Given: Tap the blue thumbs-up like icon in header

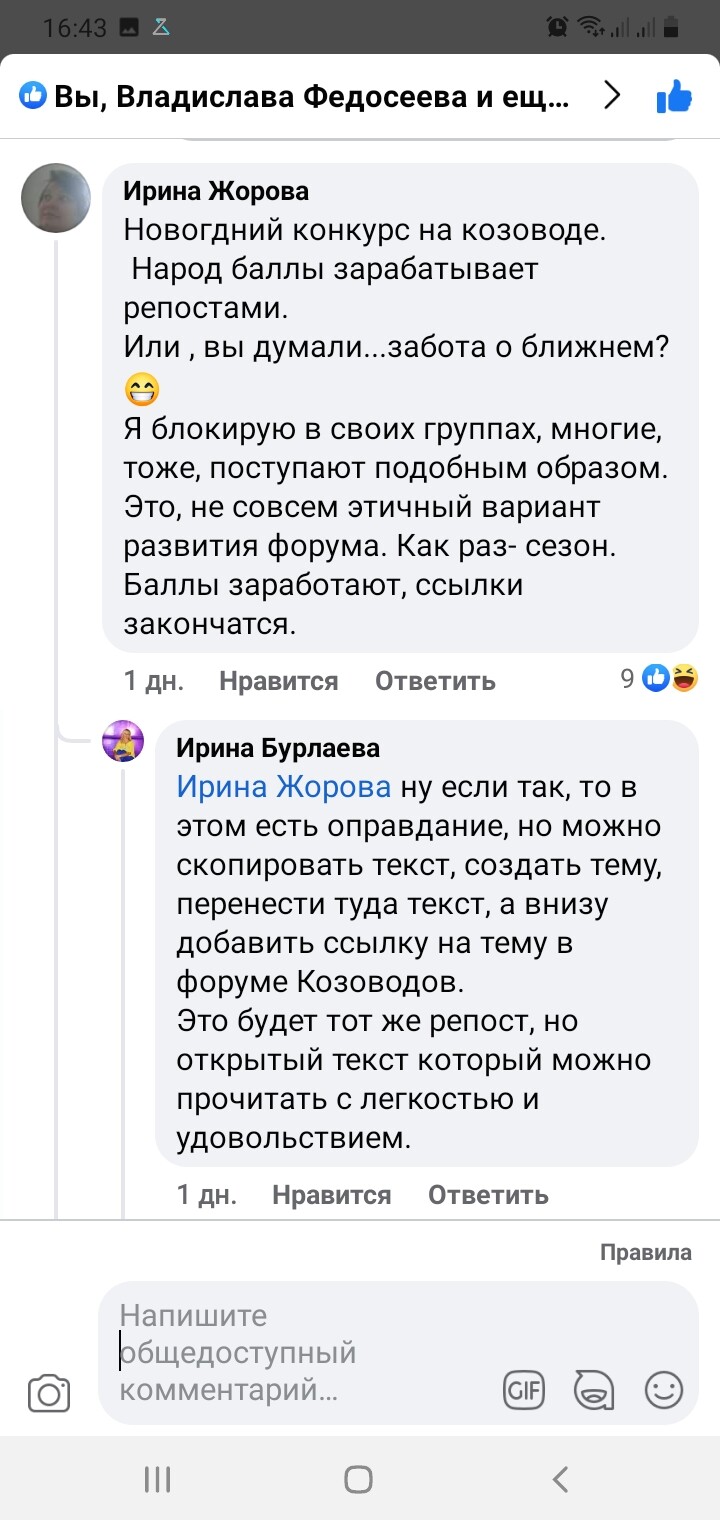Looking at the screenshot, I should 674,97.
